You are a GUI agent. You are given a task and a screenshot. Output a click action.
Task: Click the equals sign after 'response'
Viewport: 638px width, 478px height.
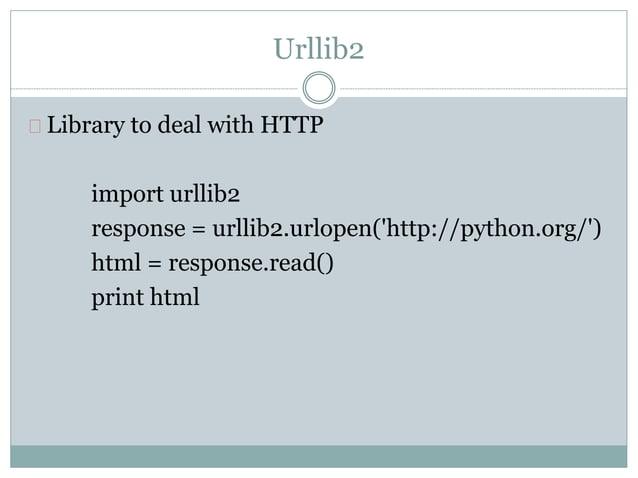(199, 230)
